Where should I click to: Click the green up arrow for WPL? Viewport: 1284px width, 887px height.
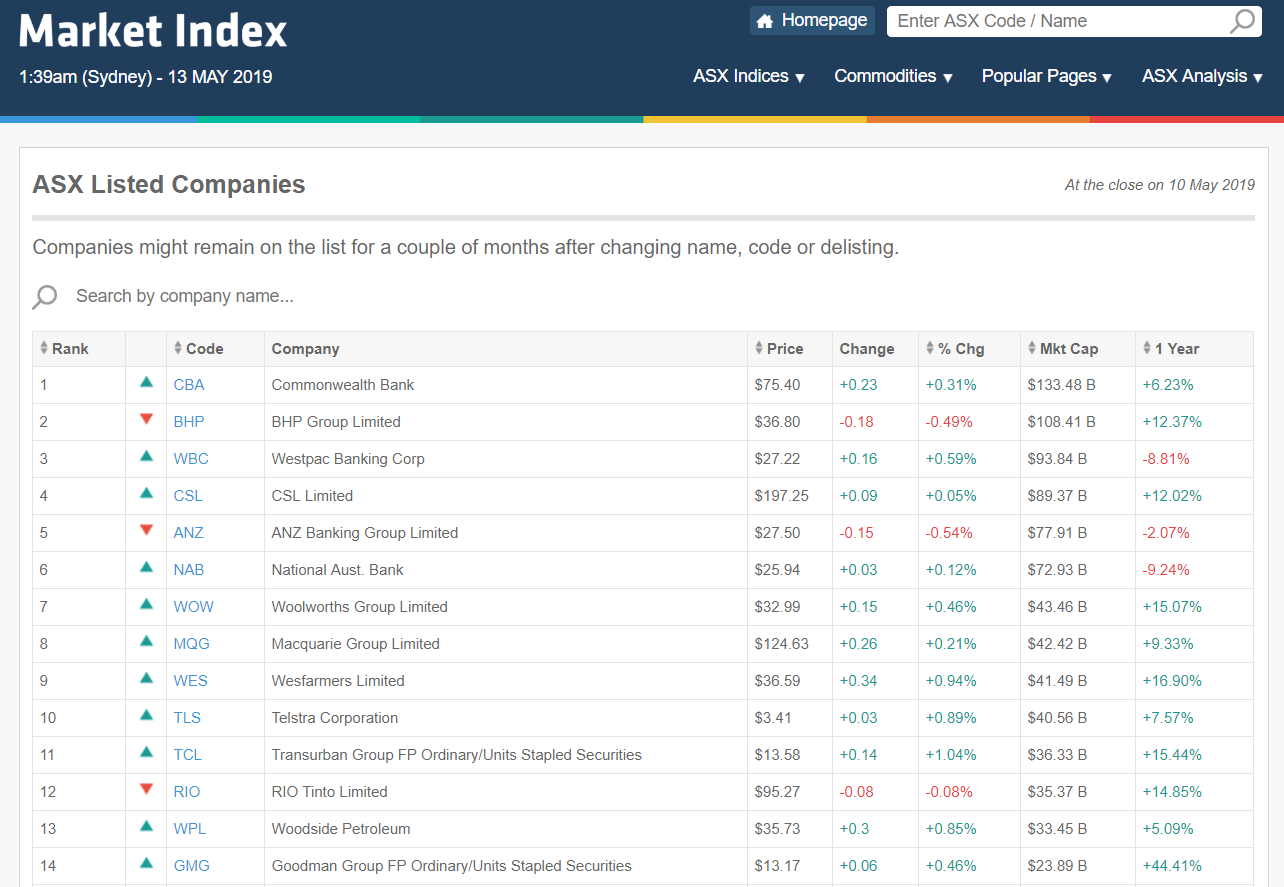click(x=147, y=826)
